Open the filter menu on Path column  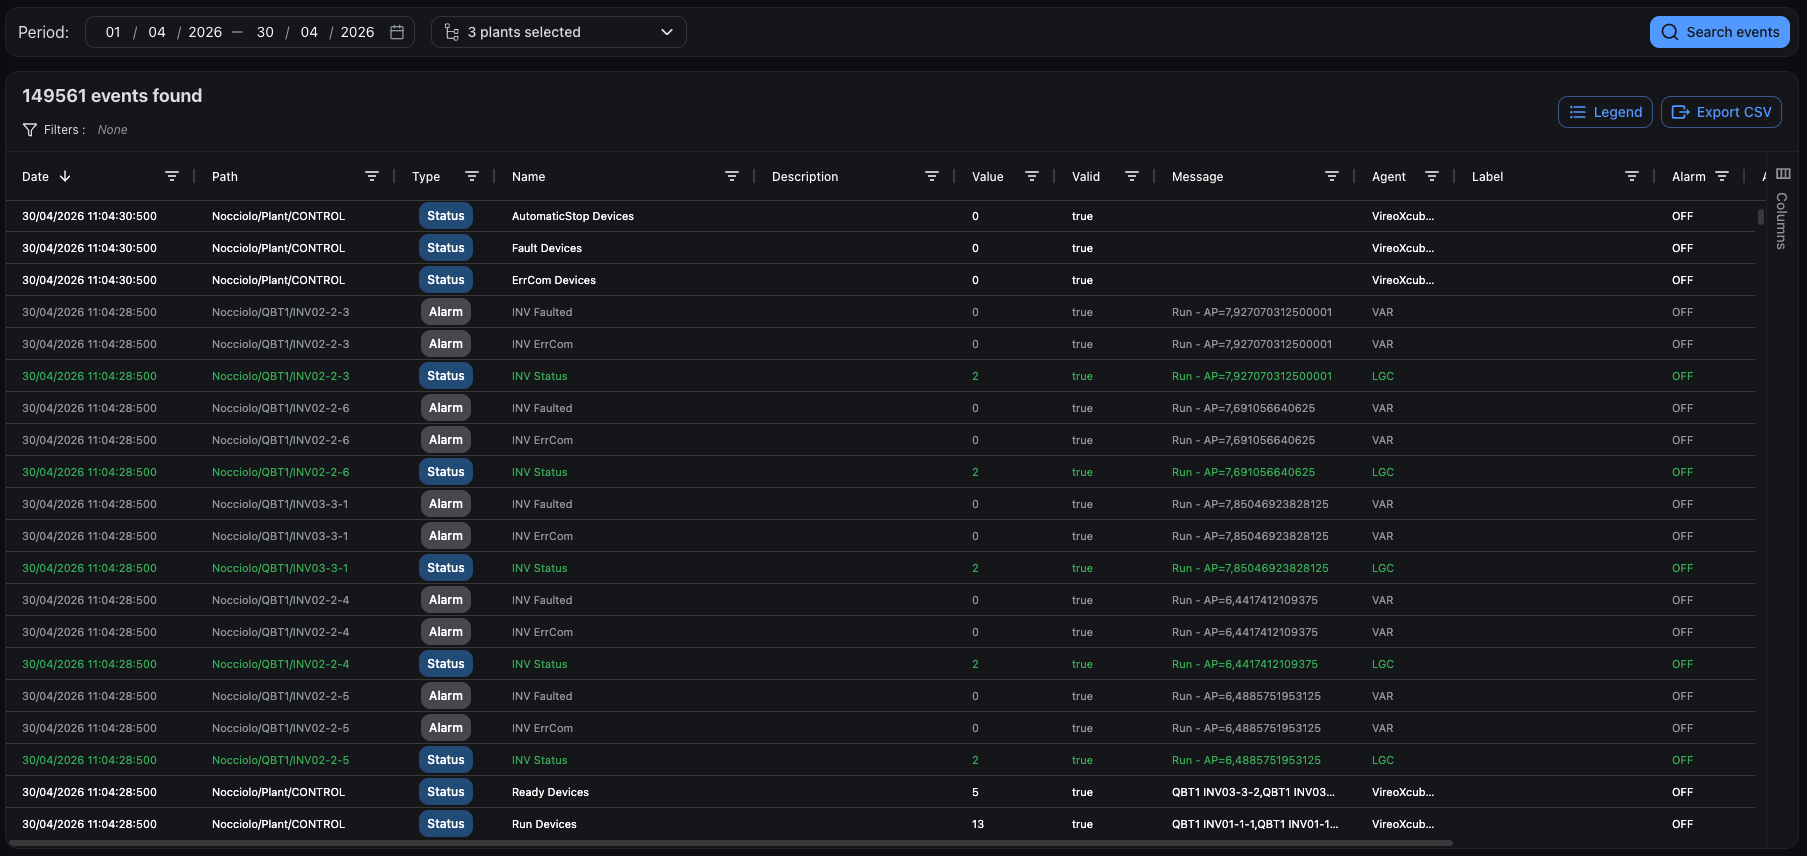pos(372,176)
